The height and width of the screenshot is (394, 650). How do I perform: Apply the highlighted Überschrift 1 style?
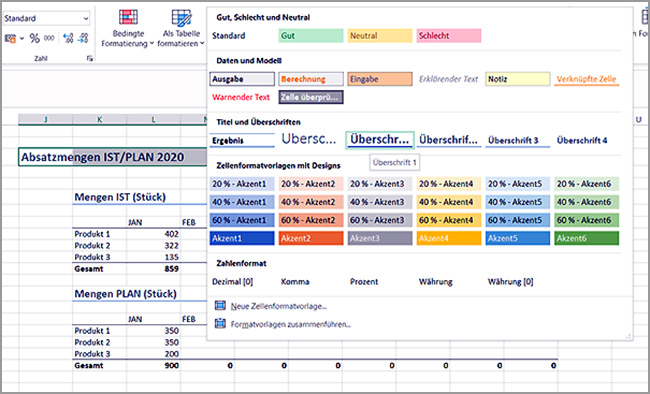pos(380,140)
